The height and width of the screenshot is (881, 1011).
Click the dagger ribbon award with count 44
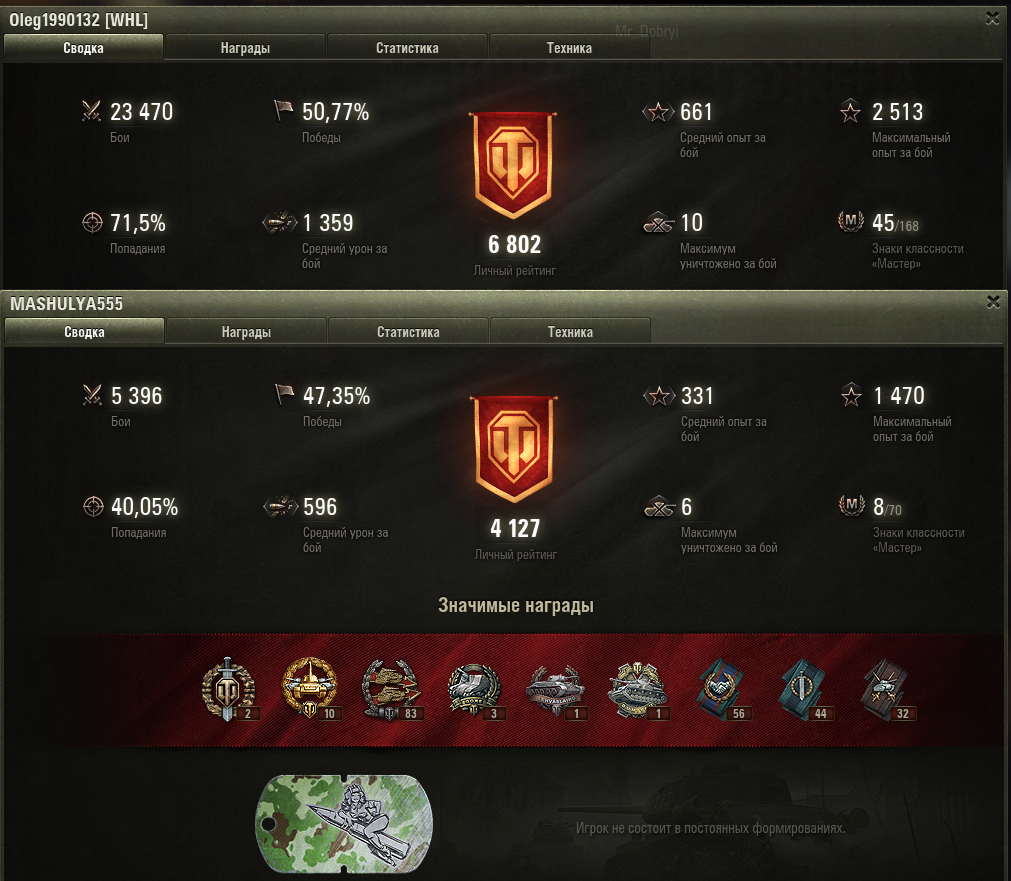click(803, 689)
